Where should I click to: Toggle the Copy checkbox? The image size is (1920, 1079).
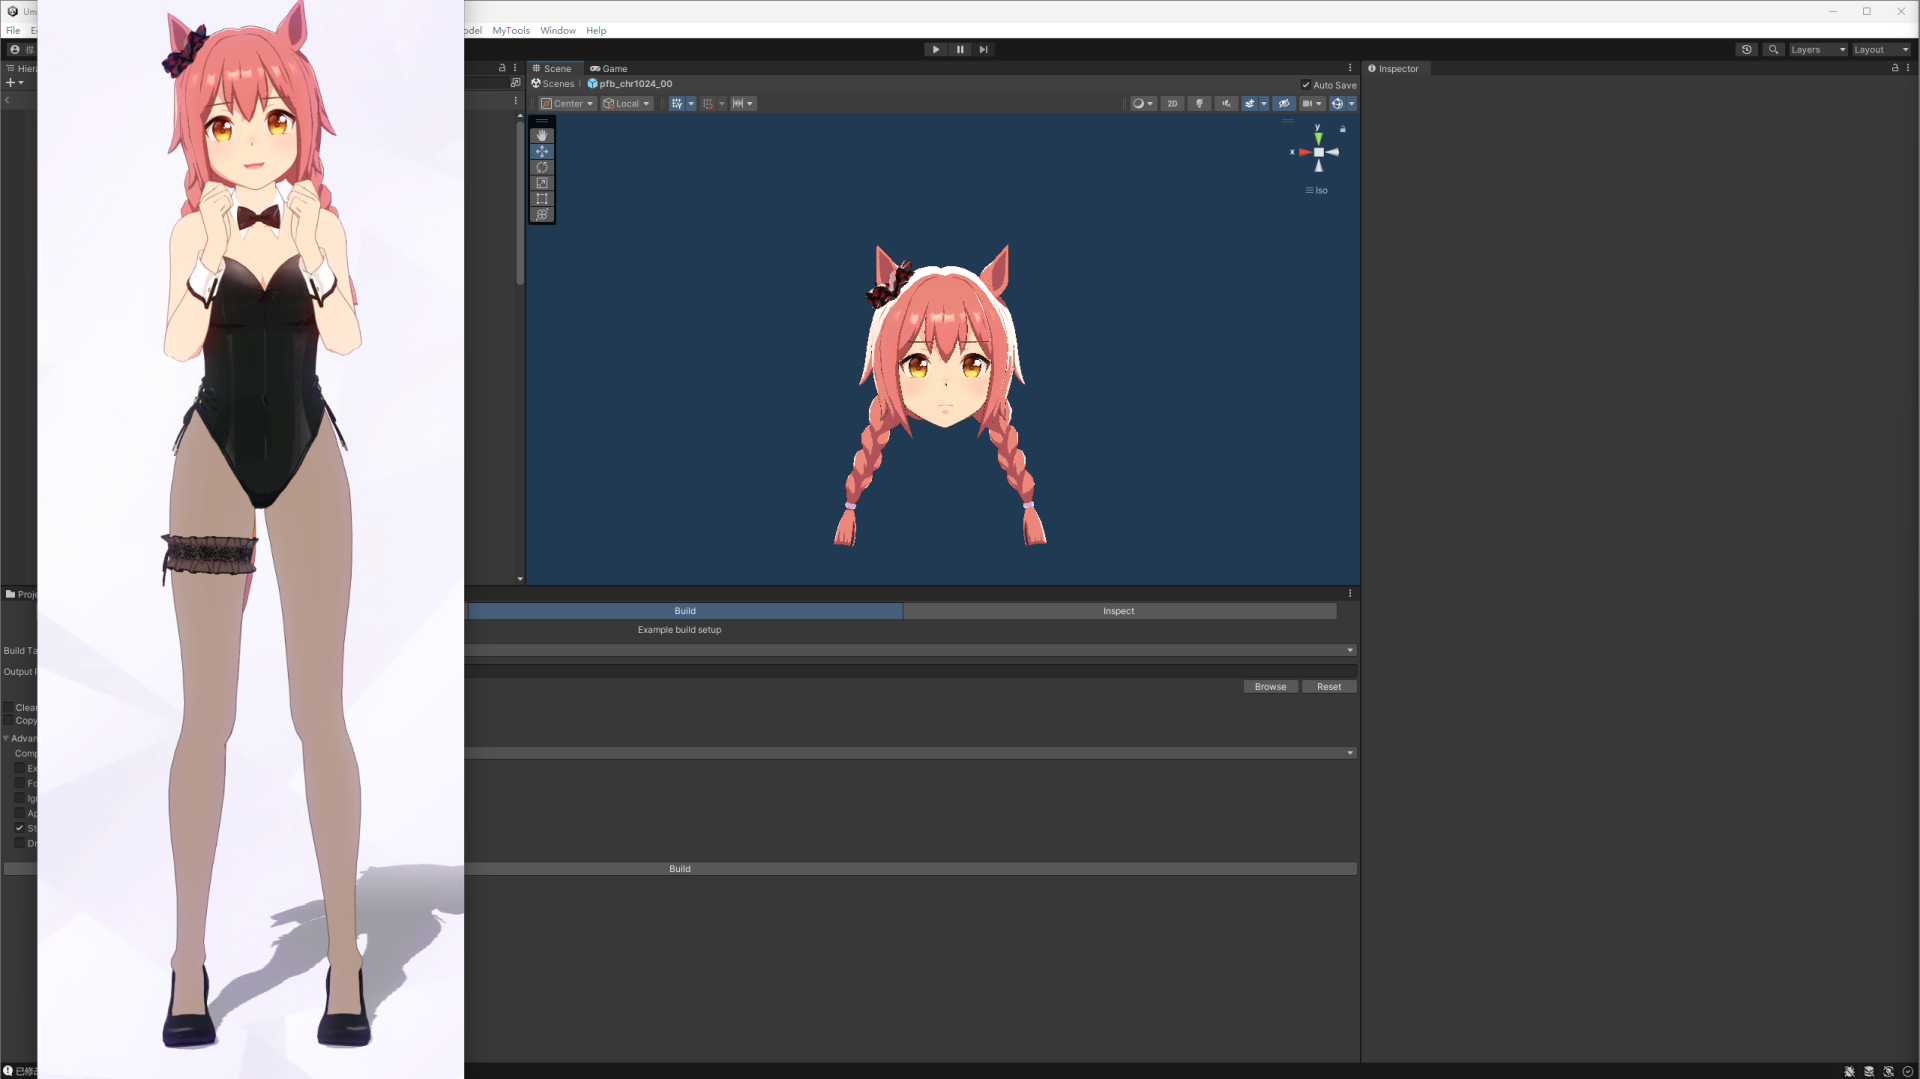coord(8,720)
